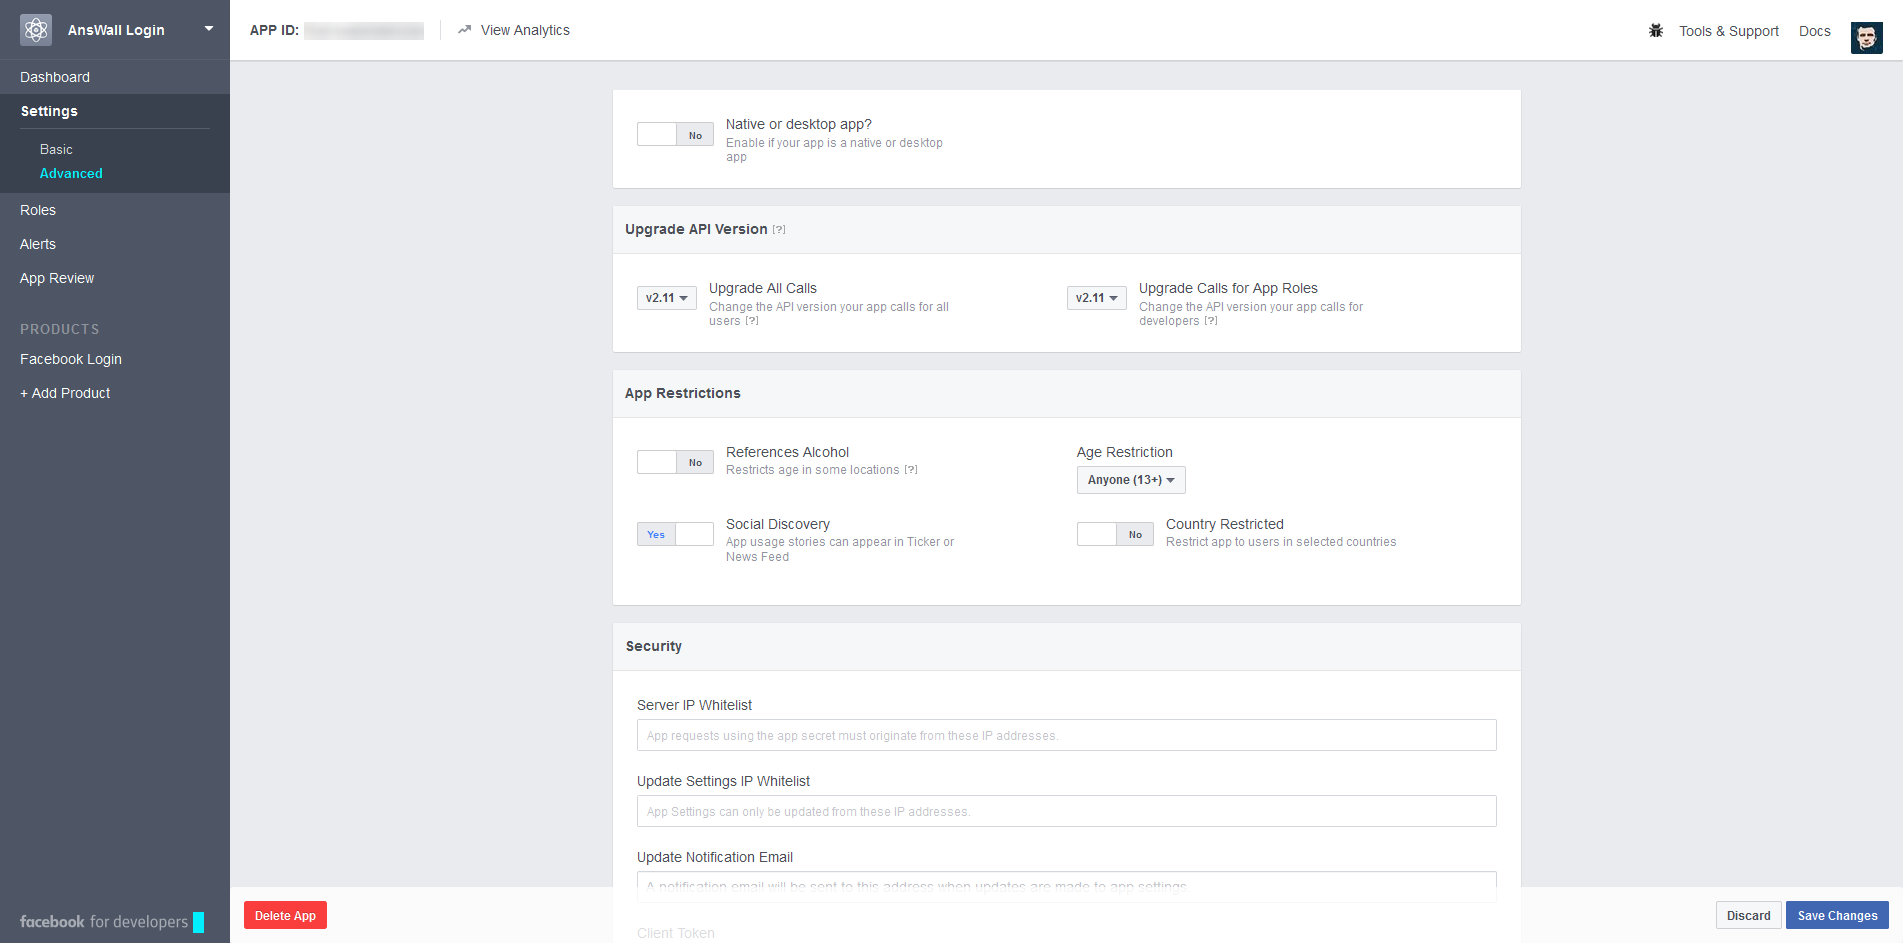The height and width of the screenshot is (943, 1903).
Task: Open Upgrade Calls for App Roles dropdown
Action: coord(1097,298)
